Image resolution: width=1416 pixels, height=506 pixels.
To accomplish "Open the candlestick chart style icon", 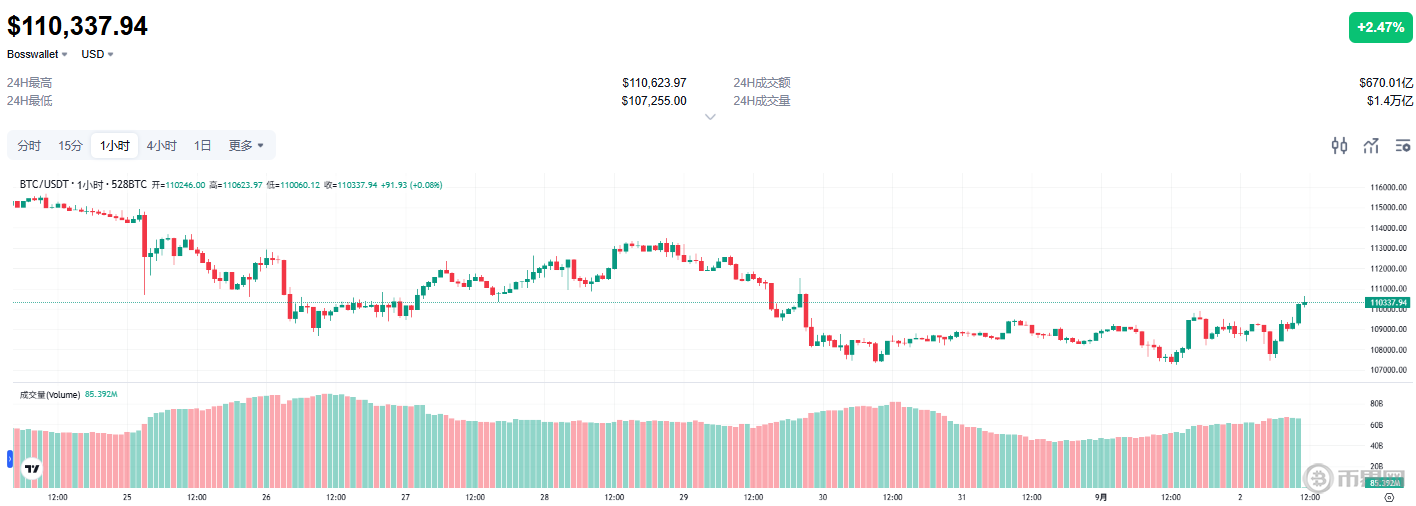I will click(1339, 146).
